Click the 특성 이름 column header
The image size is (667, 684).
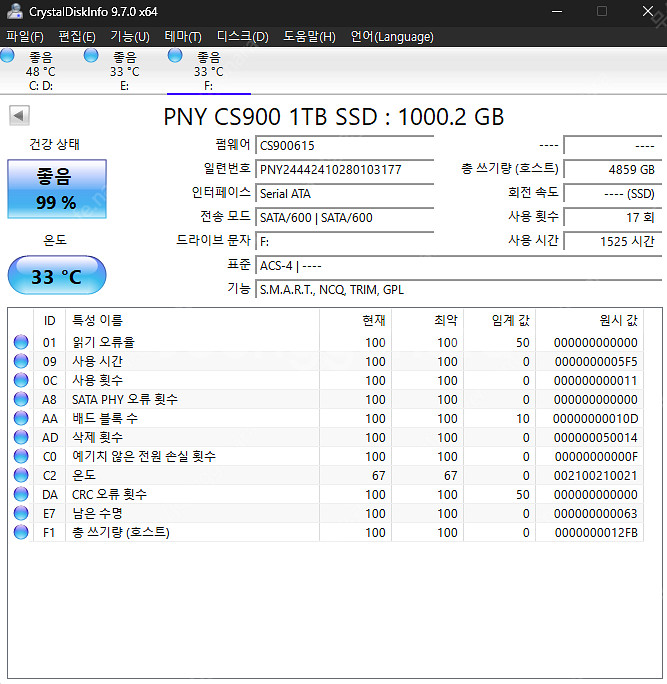(192, 321)
